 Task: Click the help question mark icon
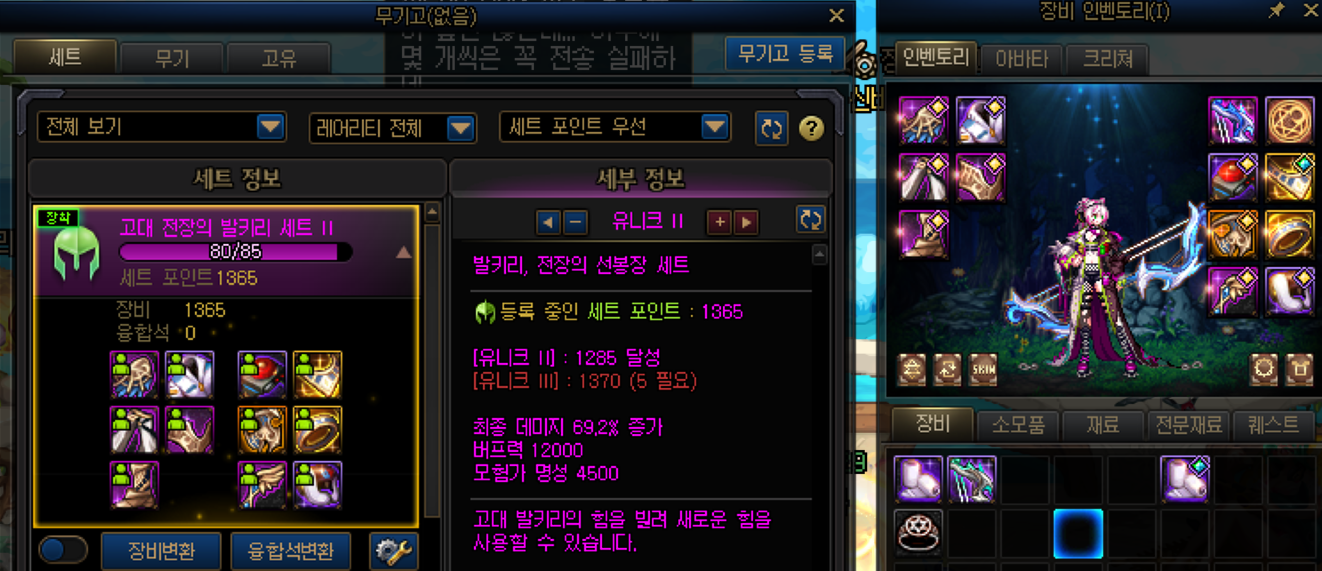811,128
